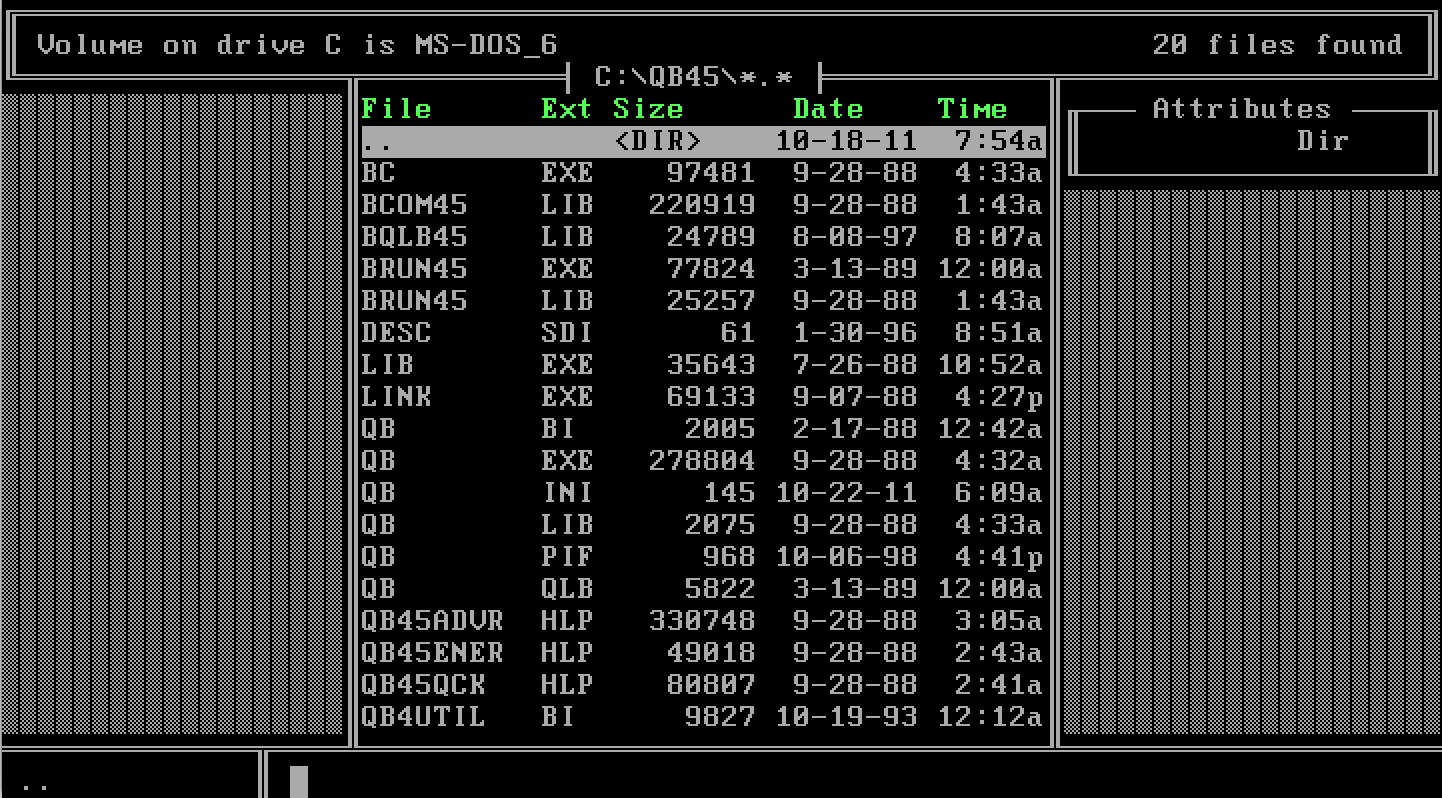This screenshot has width=1442, height=798.
Task: Select the QB4UTIL BI file row
Action: [x=703, y=717]
